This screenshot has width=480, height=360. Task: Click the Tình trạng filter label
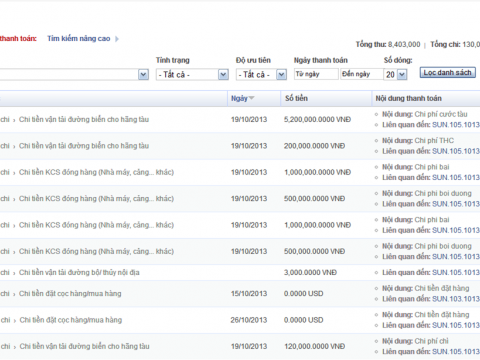[x=173, y=60]
